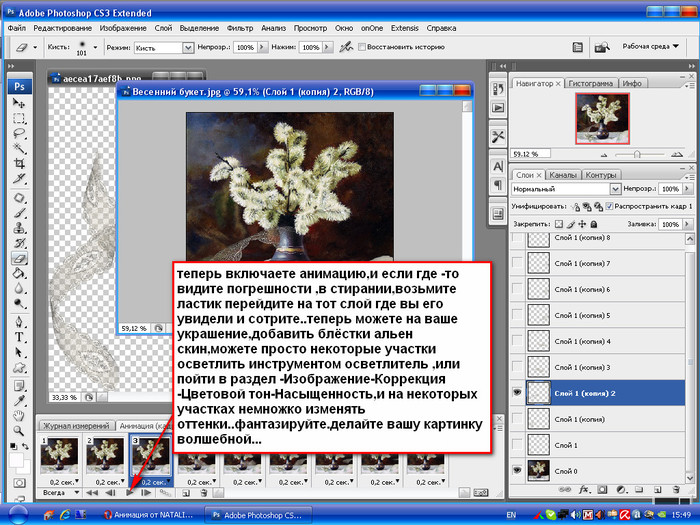Open looping options Всегда dropdown
Screen dimensions: 700x525
[61, 493]
